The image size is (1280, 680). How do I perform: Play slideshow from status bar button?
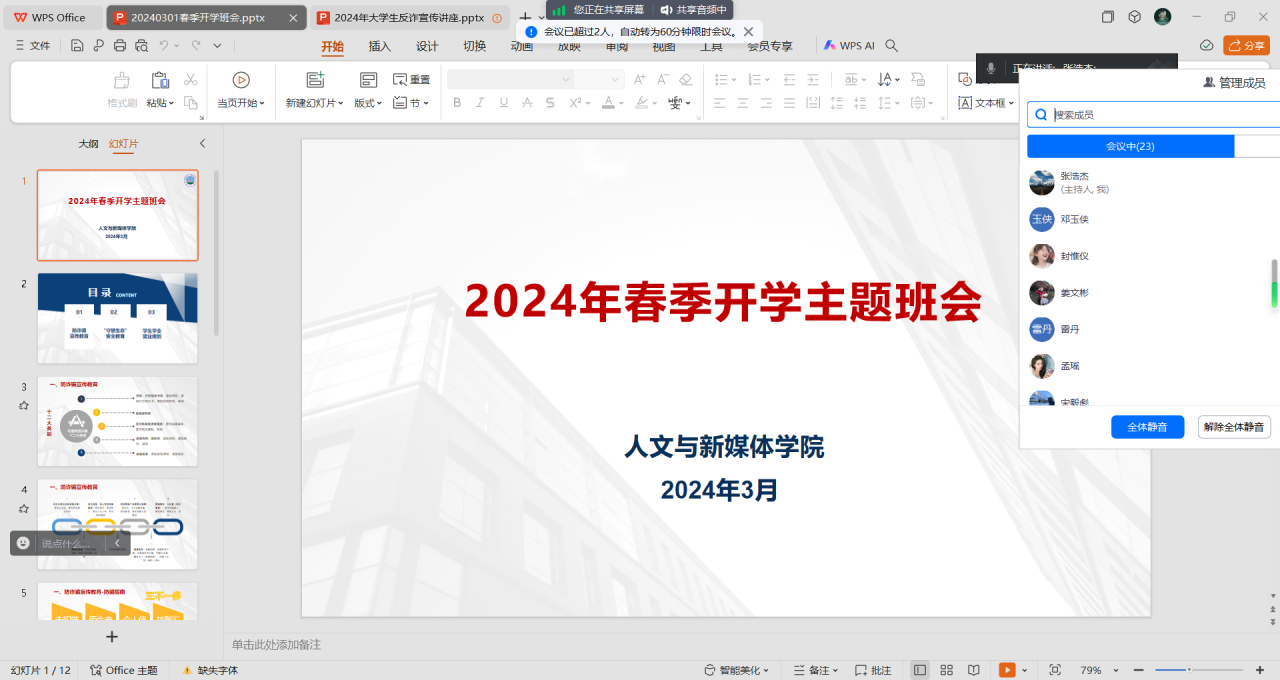pos(1007,670)
